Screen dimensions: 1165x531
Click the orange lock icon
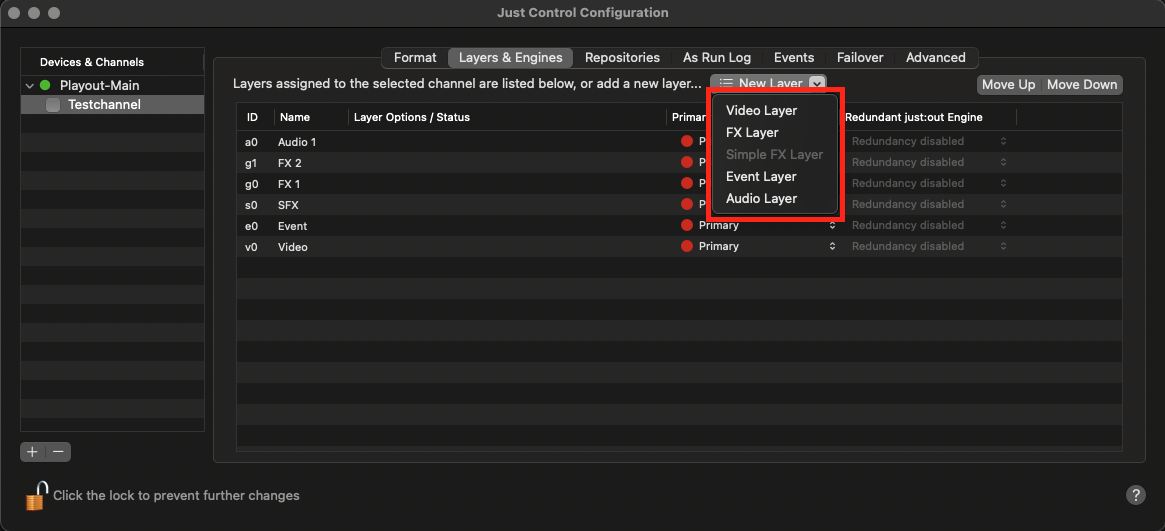[x=36, y=495]
